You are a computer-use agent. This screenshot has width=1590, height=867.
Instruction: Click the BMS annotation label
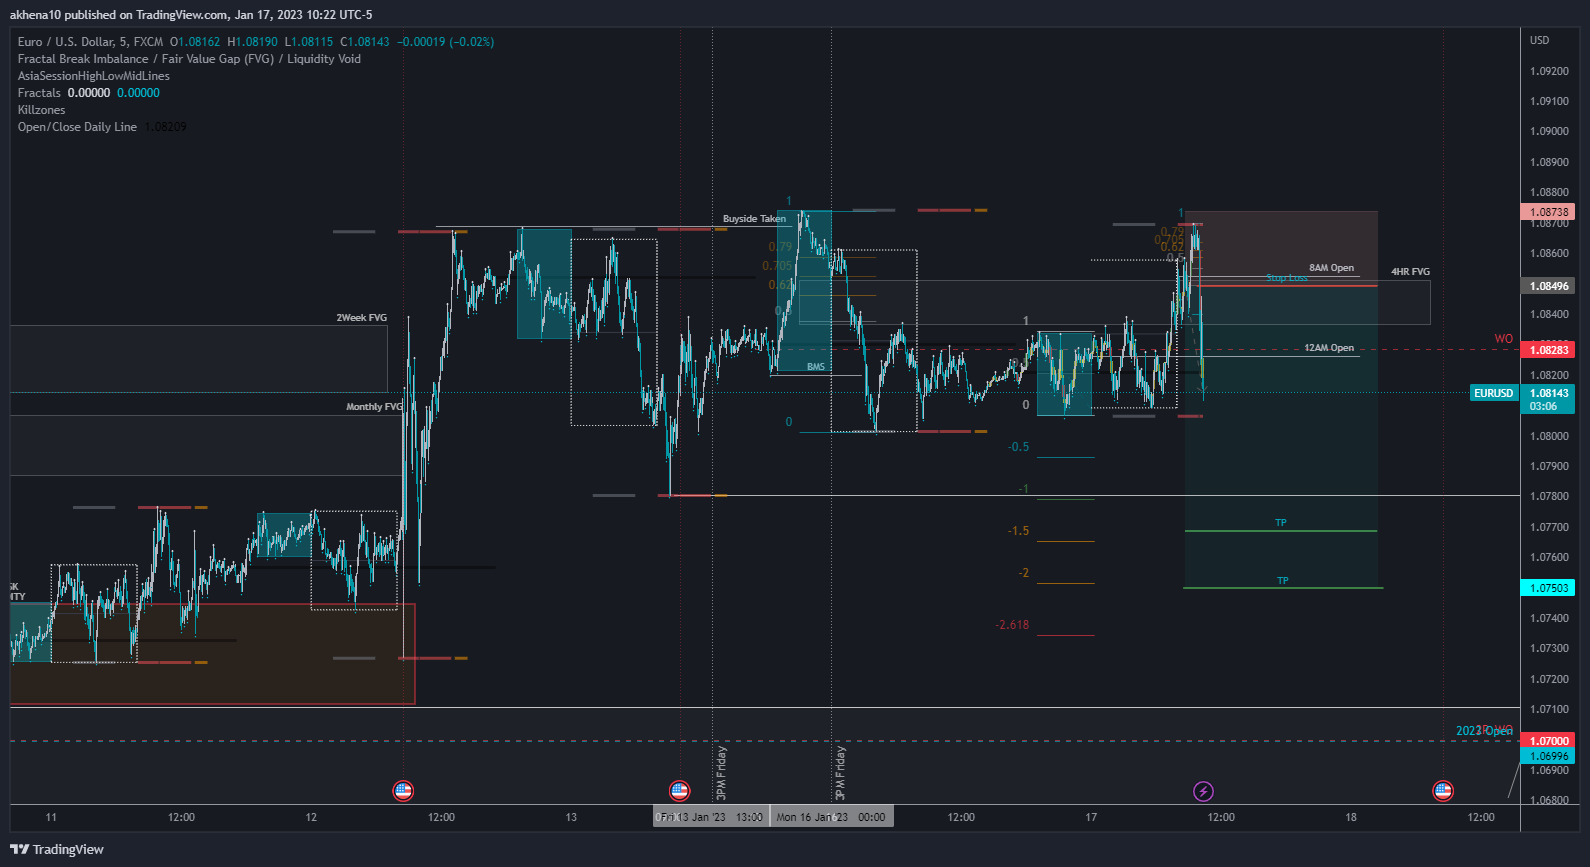(816, 367)
